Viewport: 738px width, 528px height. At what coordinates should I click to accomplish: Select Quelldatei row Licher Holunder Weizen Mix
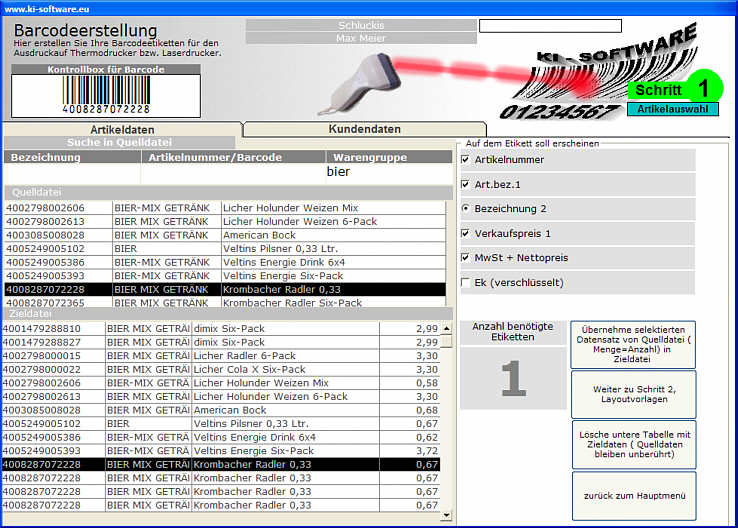tap(225, 208)
